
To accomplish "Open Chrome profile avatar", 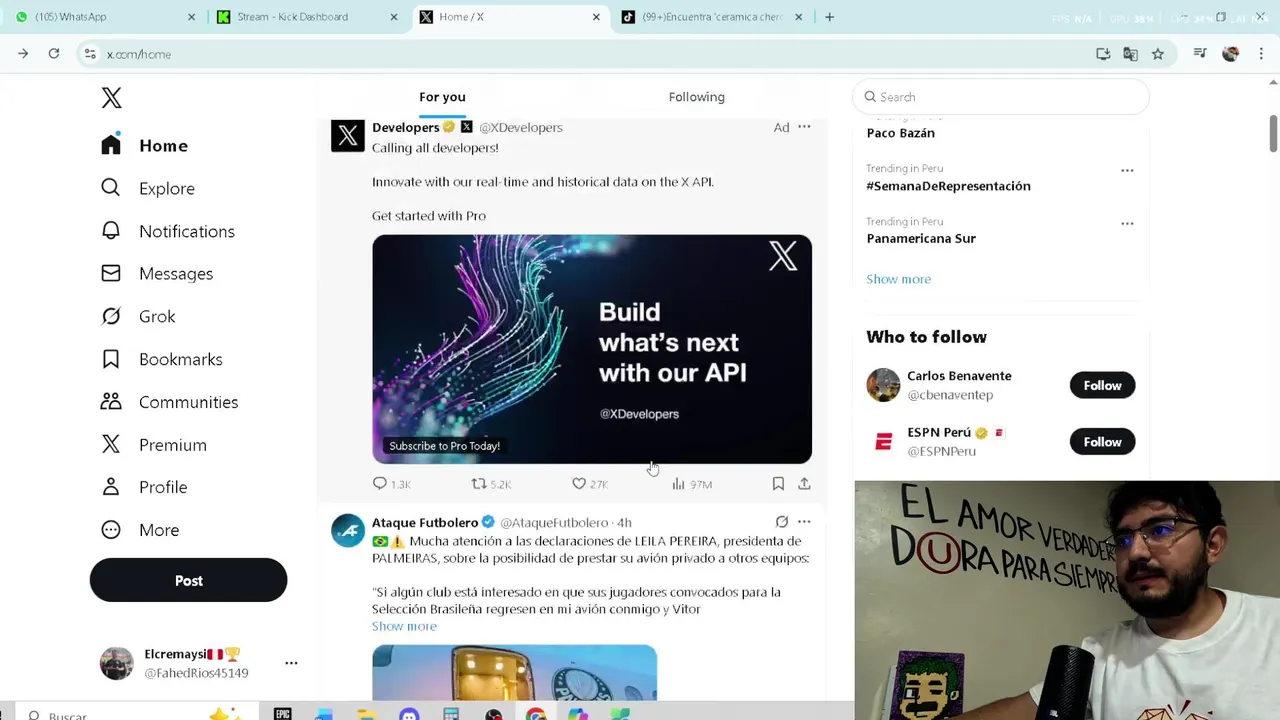I will (x=1231, y=54).
